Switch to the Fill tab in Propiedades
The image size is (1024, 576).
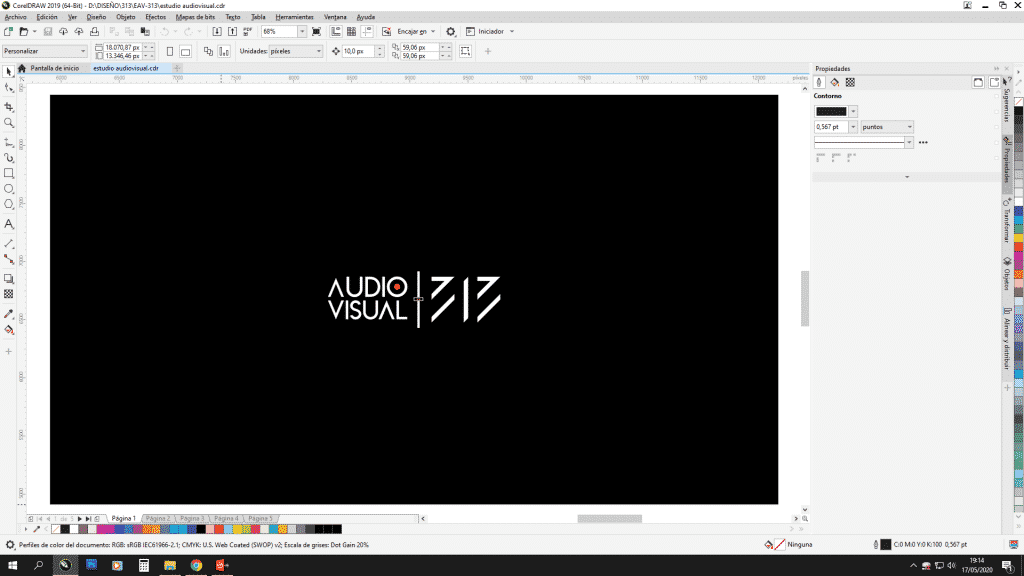coord(834,82)
